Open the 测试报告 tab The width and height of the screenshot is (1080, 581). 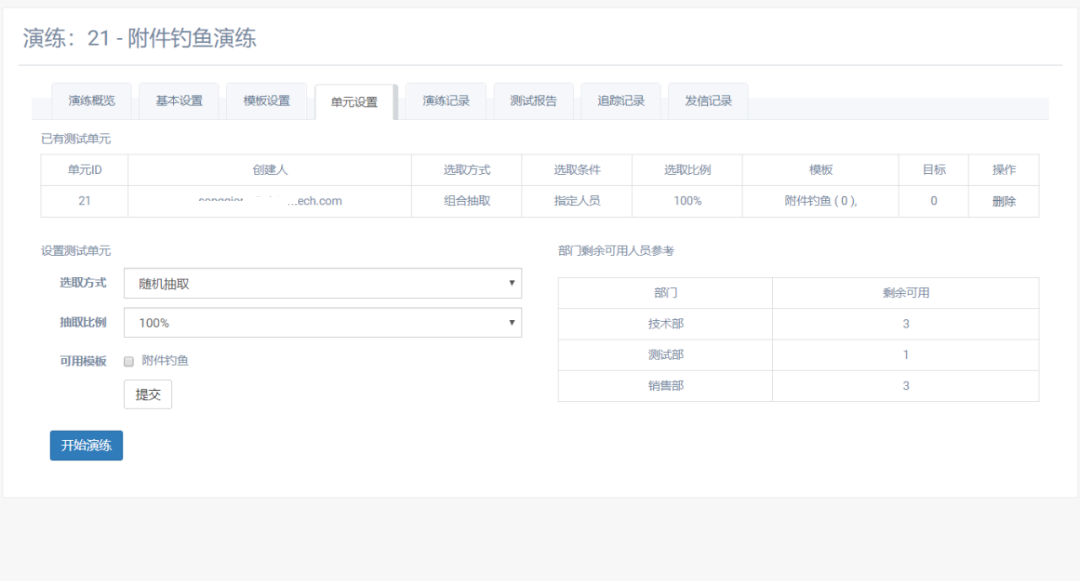533,101
